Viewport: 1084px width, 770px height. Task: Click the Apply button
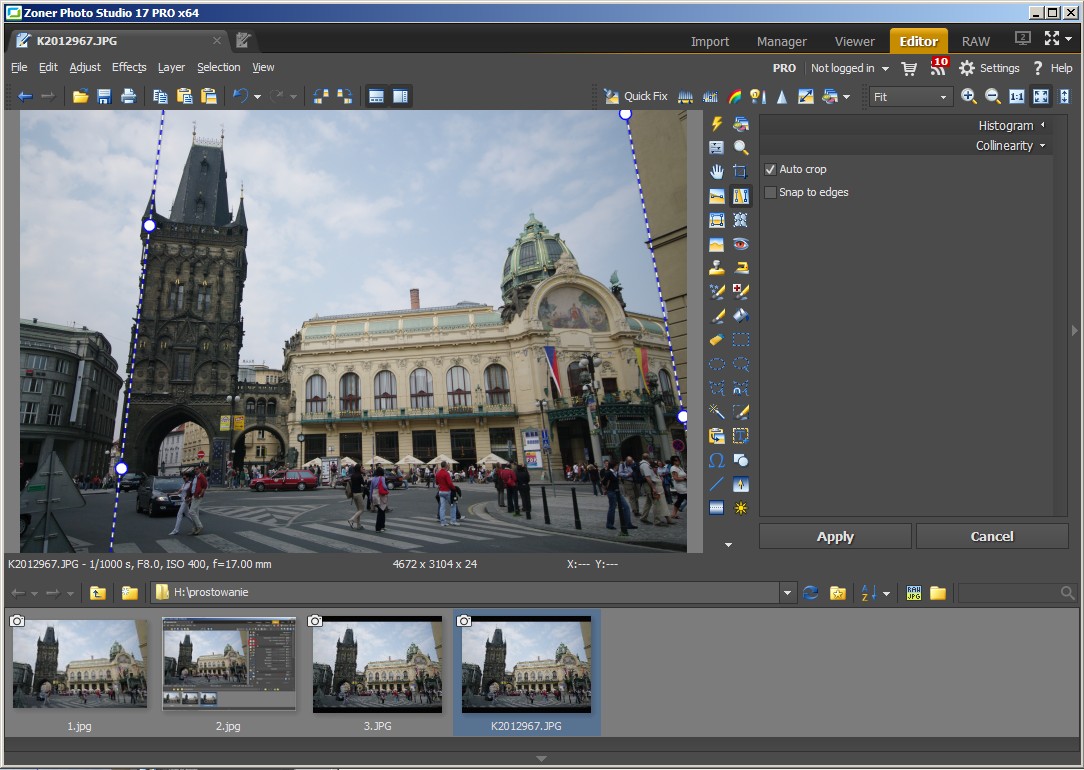[835, 537]
